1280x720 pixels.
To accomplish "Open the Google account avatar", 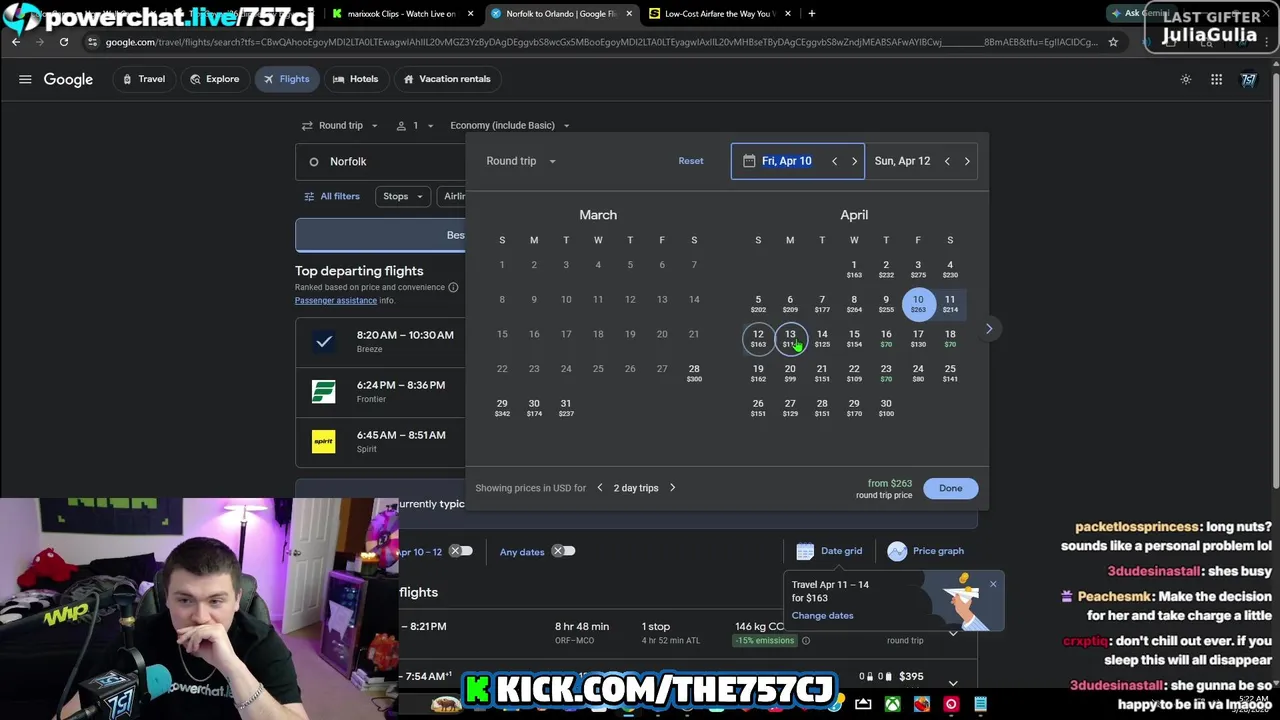I will tap(1249, 80).
